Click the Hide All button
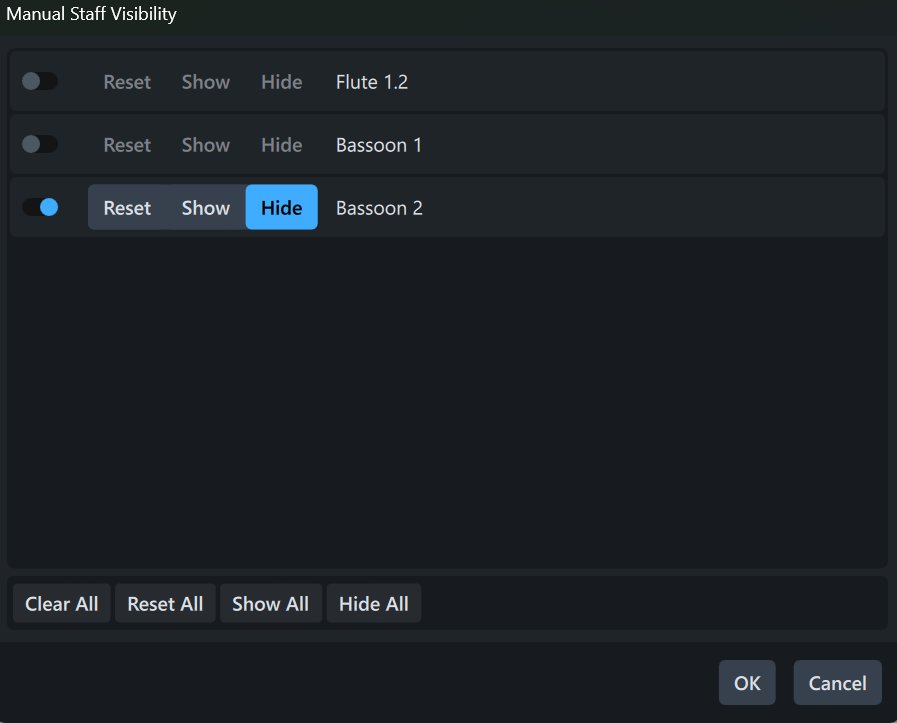This screenshot has width=897, height=723. click(x=374, y=604)
